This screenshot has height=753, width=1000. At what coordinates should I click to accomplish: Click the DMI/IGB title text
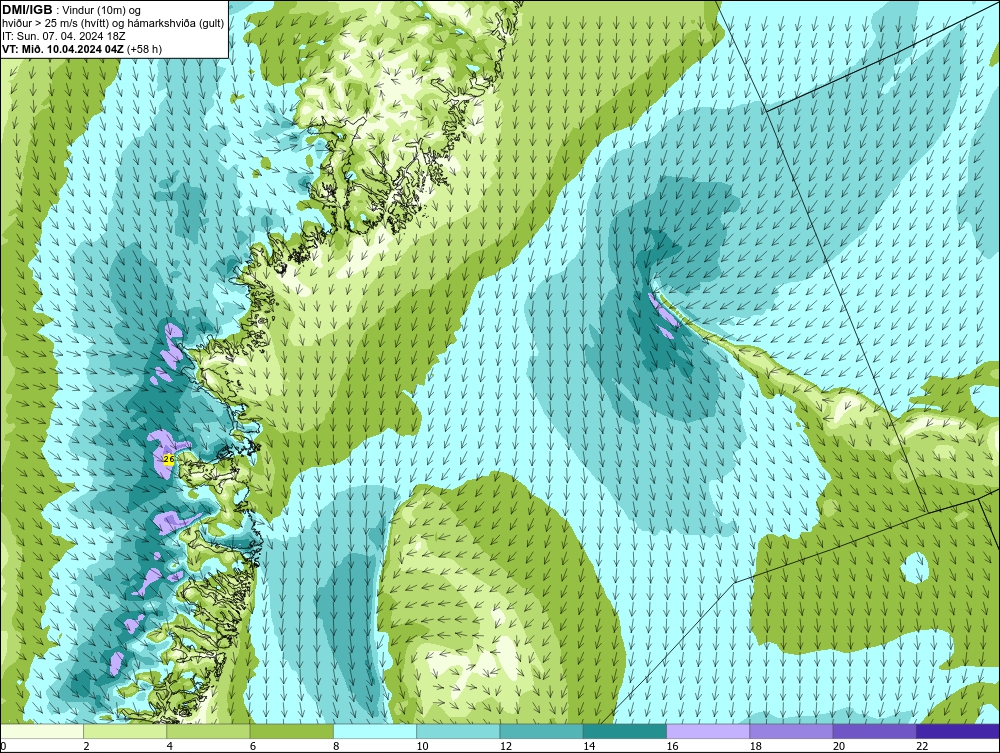pos(27,10)
